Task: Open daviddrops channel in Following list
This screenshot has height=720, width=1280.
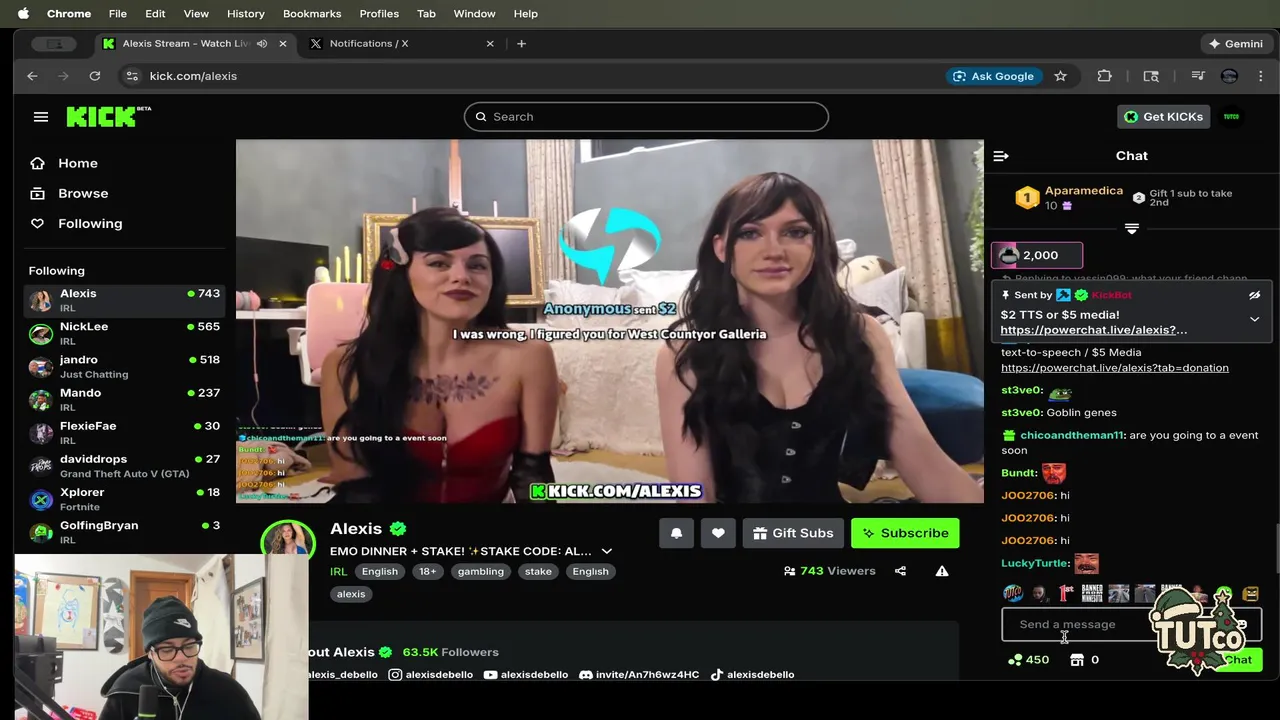Action: coord(125,466)
